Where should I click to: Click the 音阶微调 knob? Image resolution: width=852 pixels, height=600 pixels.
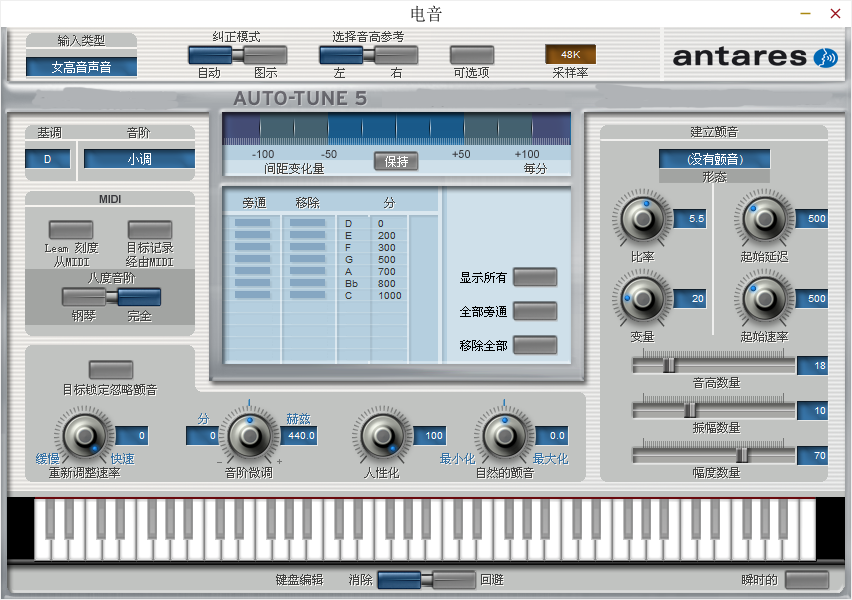pos(249,435)
